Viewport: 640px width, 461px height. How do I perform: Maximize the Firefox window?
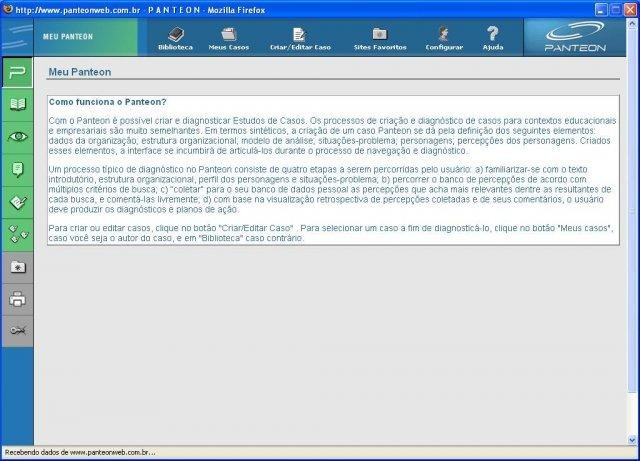click(616, 9)
